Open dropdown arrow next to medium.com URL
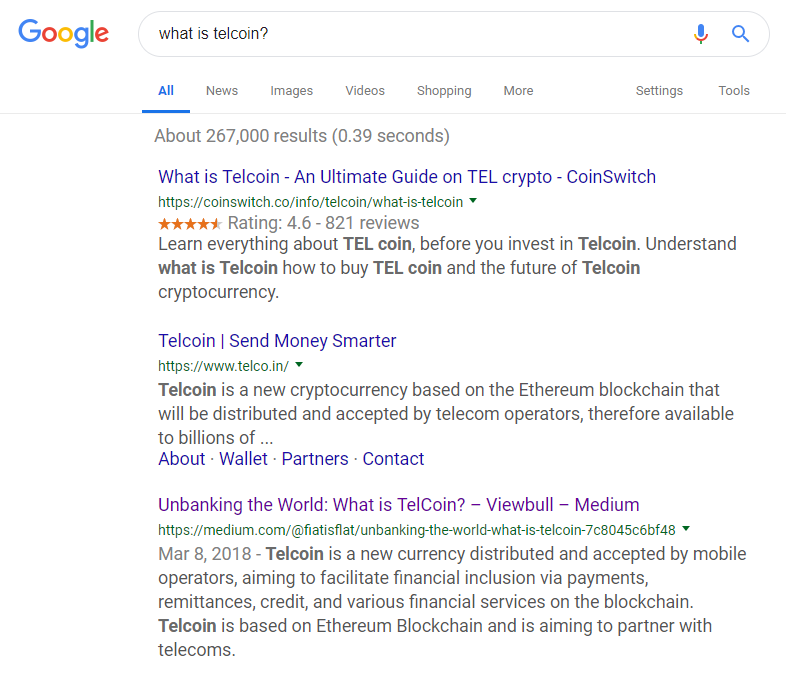Image resolution: width=786 pixels, height=688 pixels. click(686, 529)
